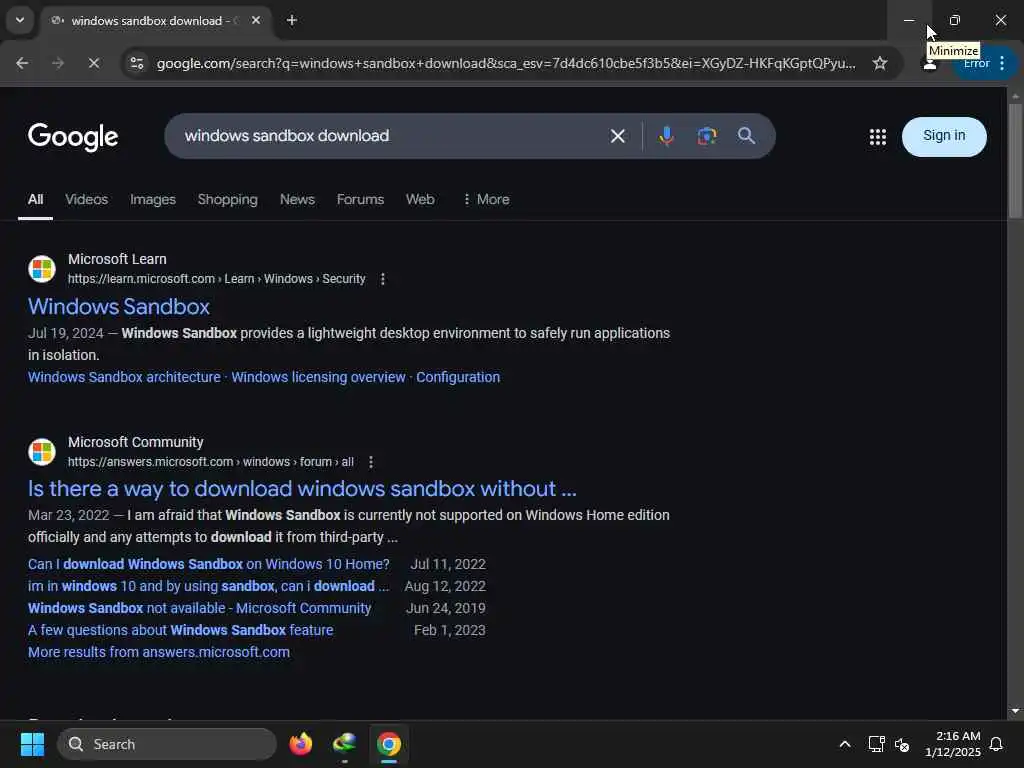
Task: Click the learn.microsoft.com breadcrumb URL
Action: tap(216, 279)
